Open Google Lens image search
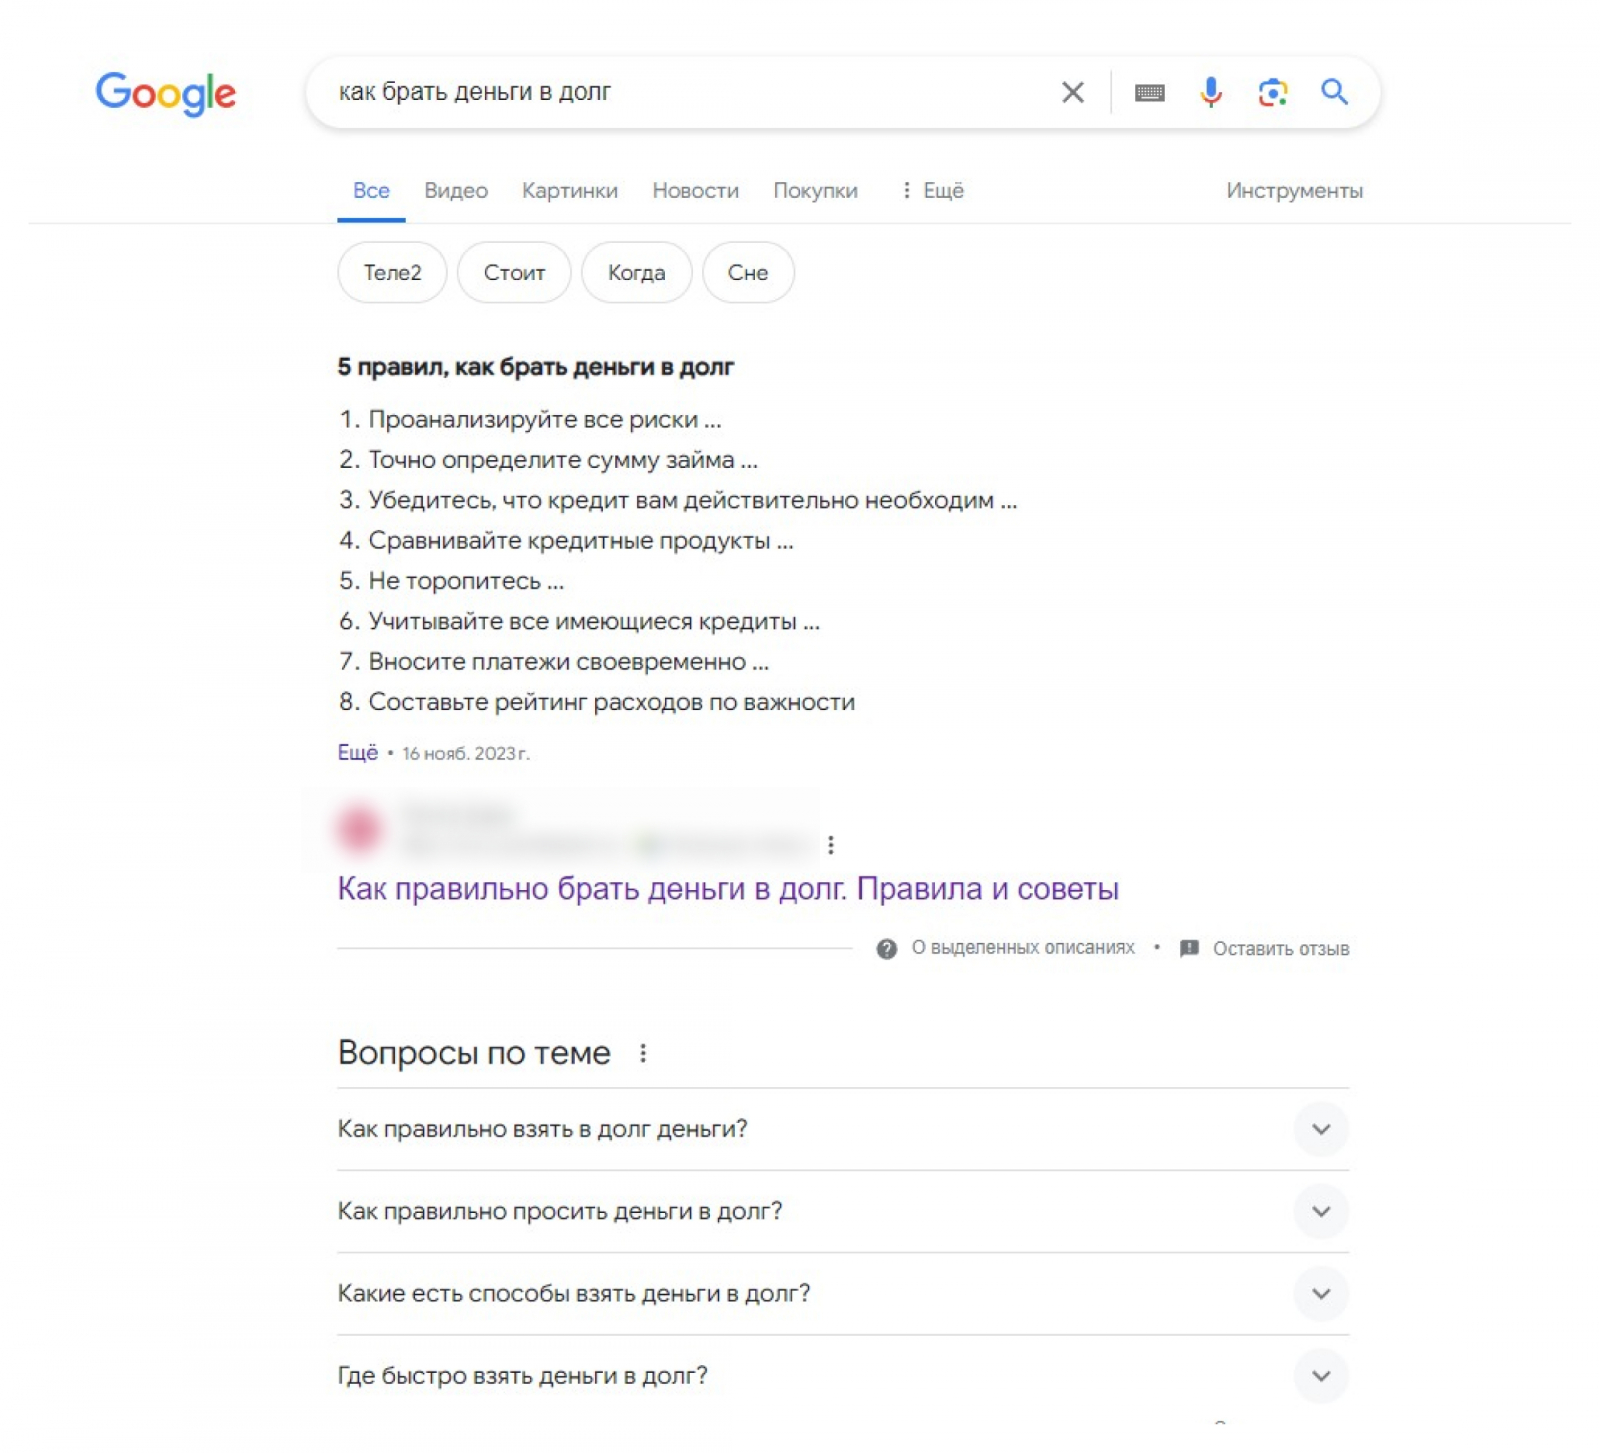 [x=1272, y=93]
